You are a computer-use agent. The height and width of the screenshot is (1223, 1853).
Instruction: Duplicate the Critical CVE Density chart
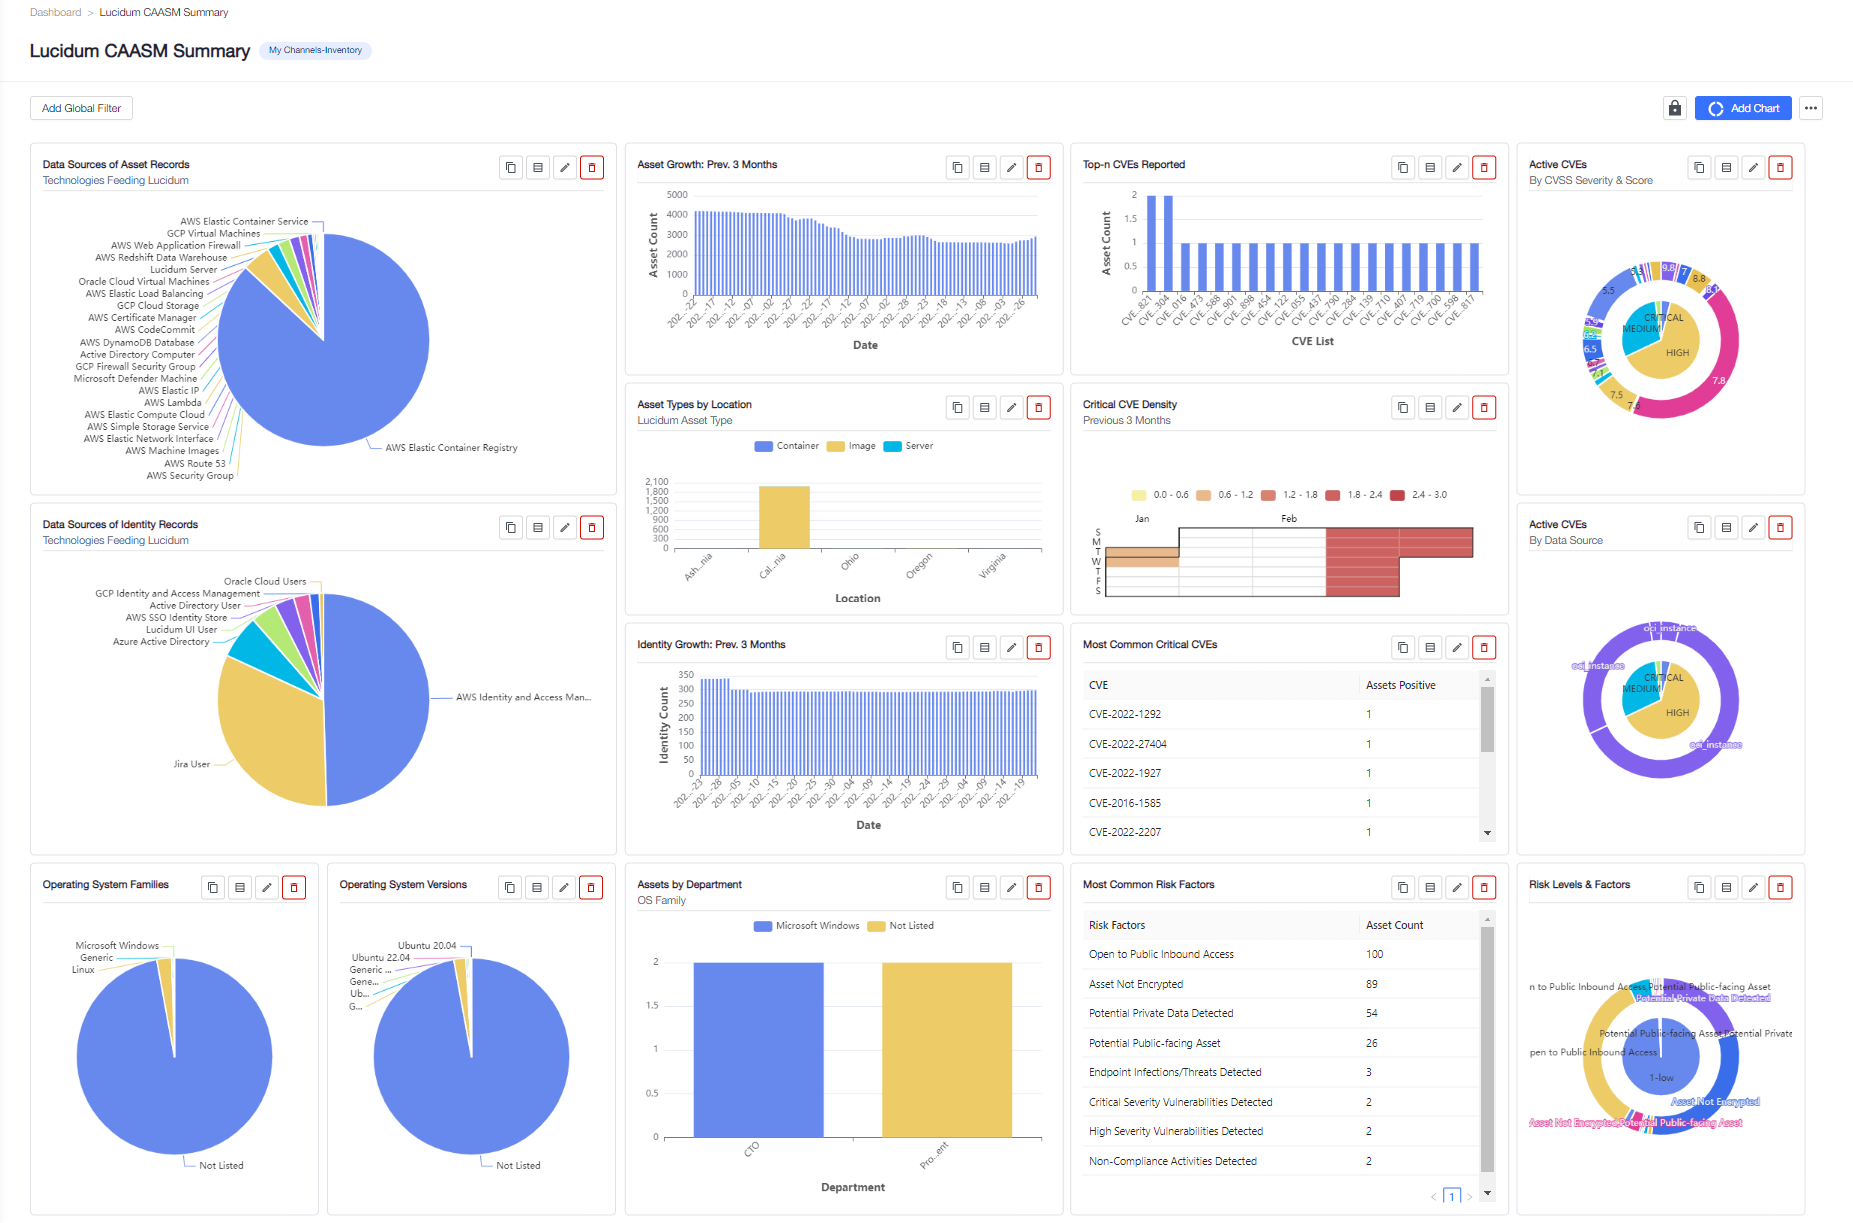(x=1403, y=408)
